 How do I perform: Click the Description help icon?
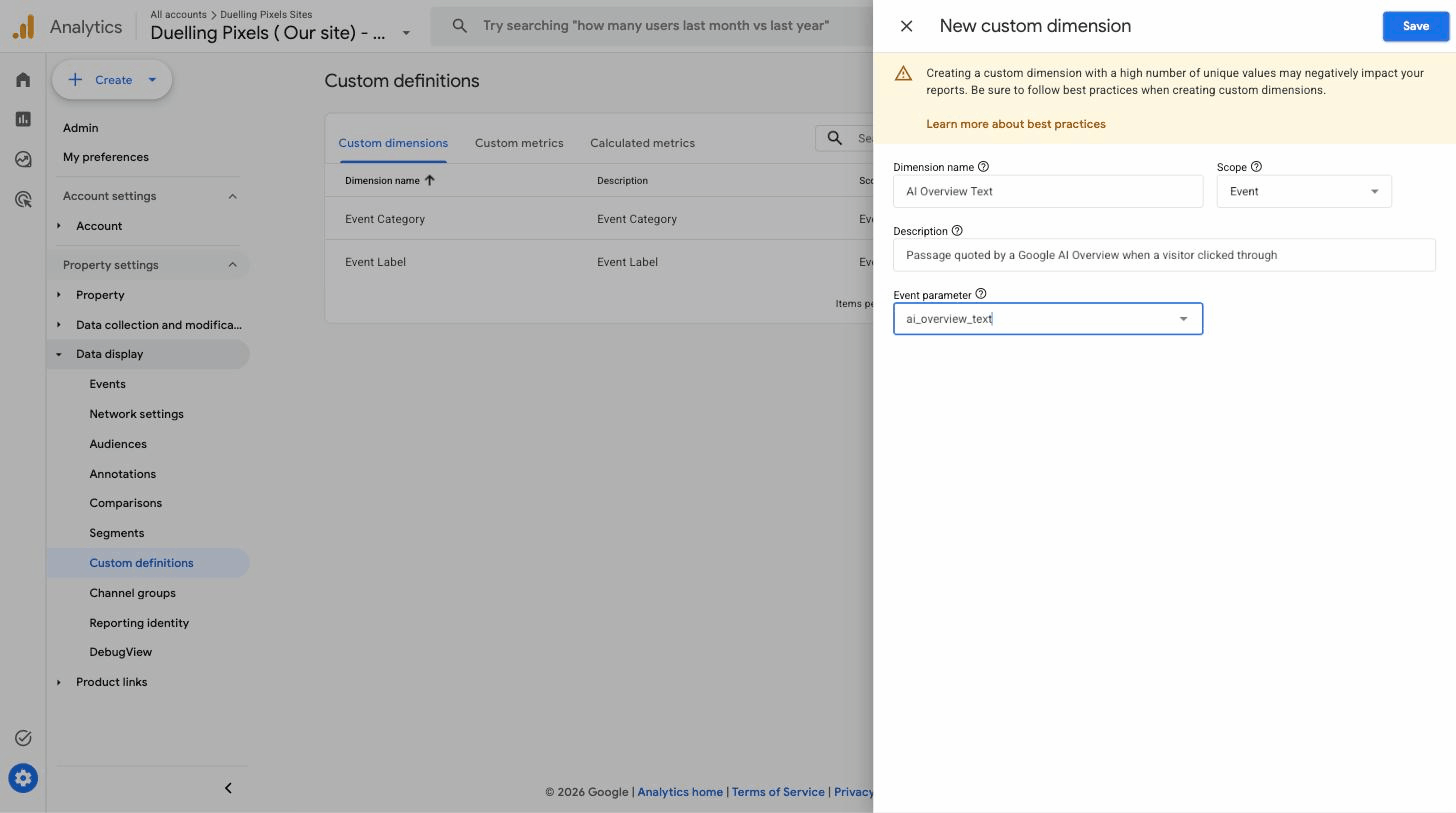coord(957,231)
